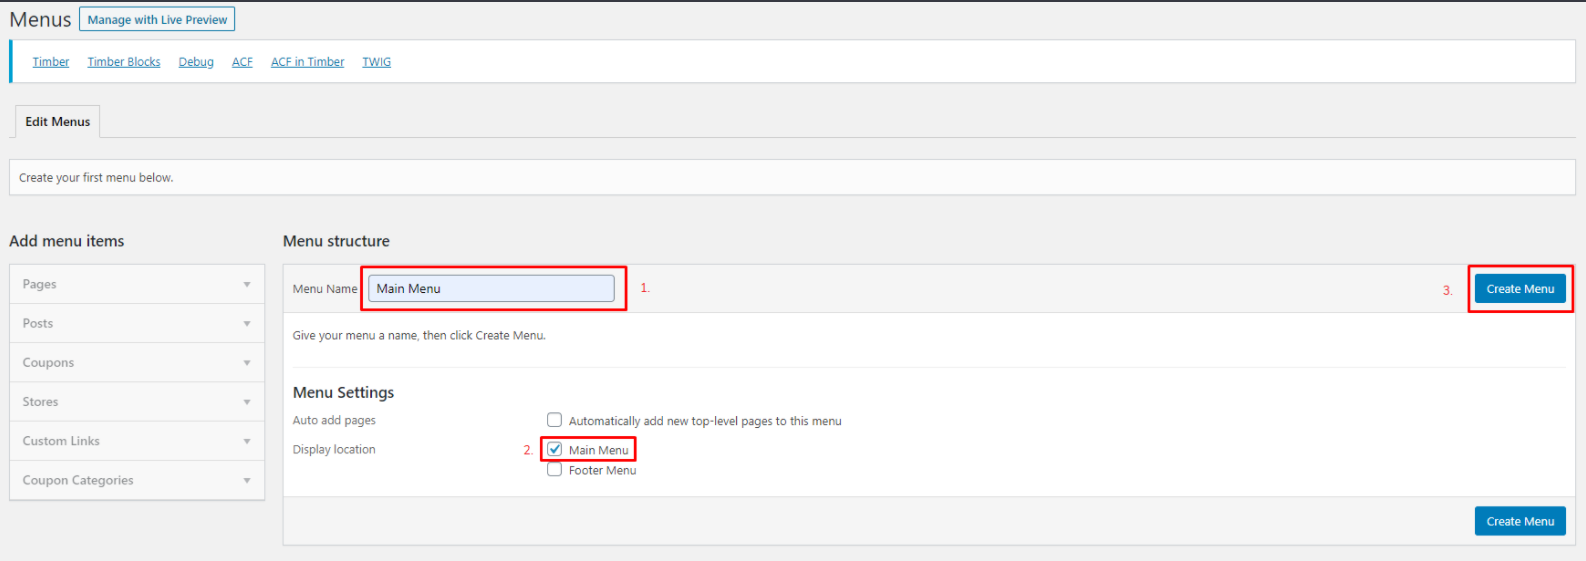Focus the Menu Name input field
1586x561 pixels.
[x=491, y=288]
